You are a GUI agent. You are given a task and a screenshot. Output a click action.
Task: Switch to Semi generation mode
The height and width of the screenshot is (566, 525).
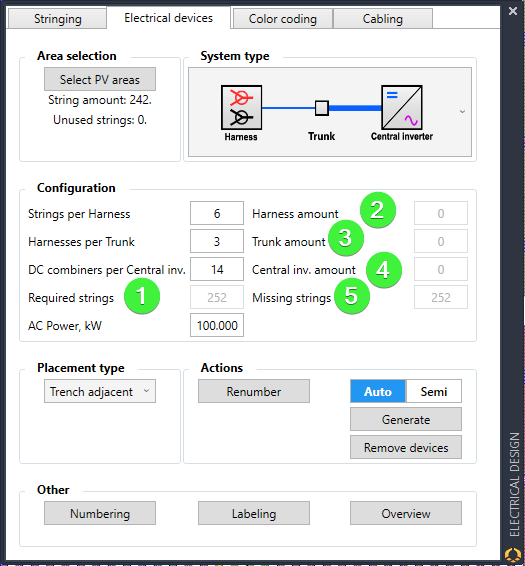point(434,391)
